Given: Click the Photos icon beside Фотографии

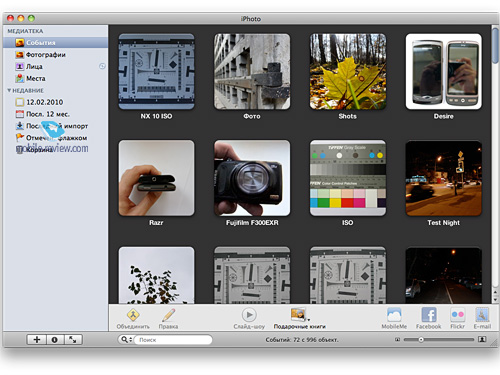Looking at the screenshot, I should click(x=20, y=55).
